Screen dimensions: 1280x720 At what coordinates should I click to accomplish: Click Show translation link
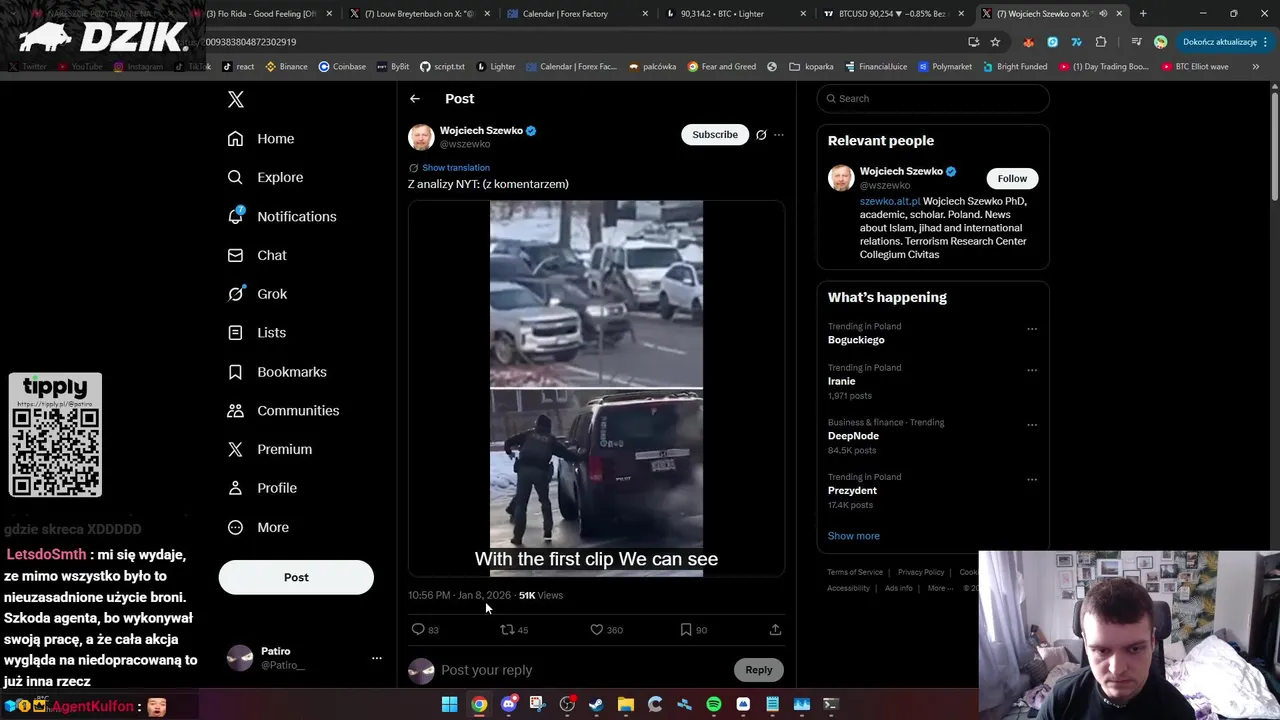pos(456,168)
